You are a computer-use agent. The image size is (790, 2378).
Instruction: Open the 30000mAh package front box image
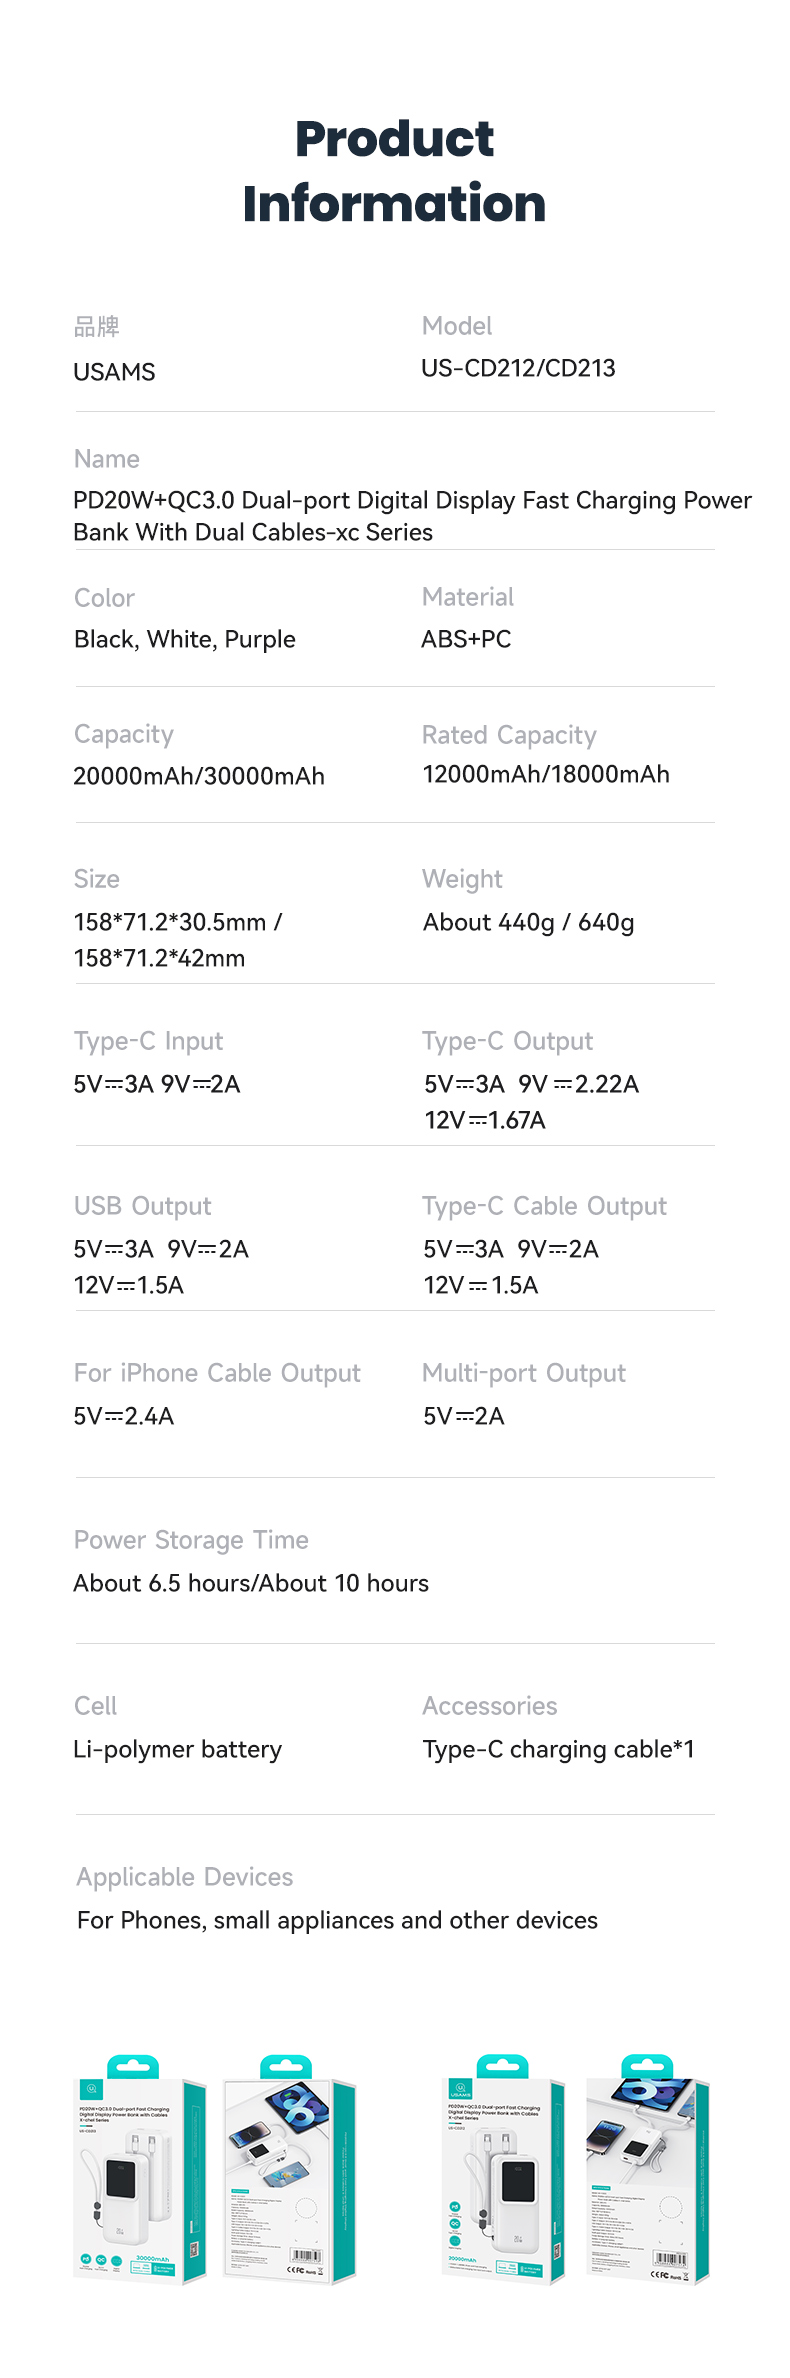(x=141, y=2168)
